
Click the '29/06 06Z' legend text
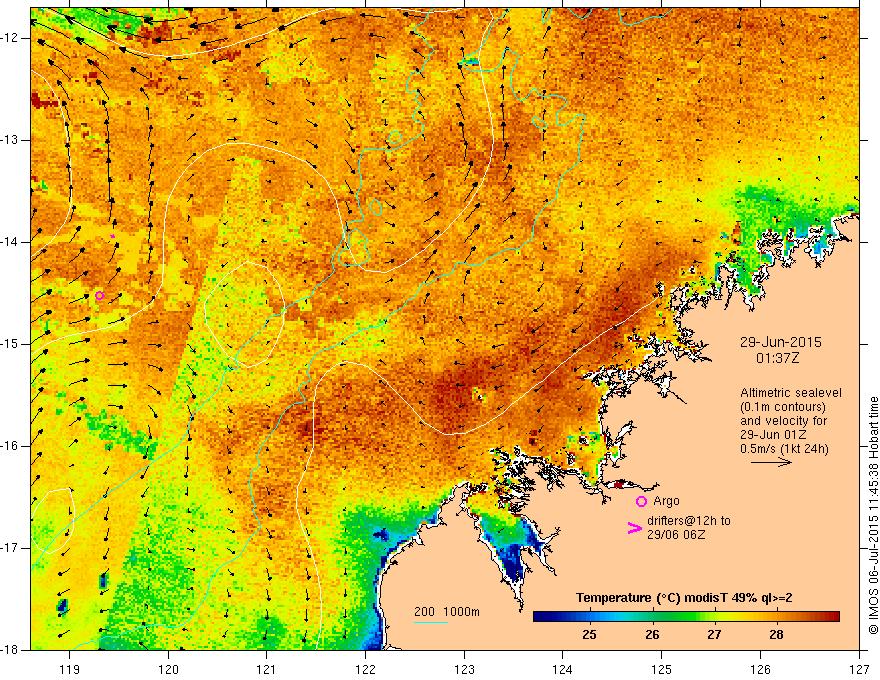click(676, 535)
